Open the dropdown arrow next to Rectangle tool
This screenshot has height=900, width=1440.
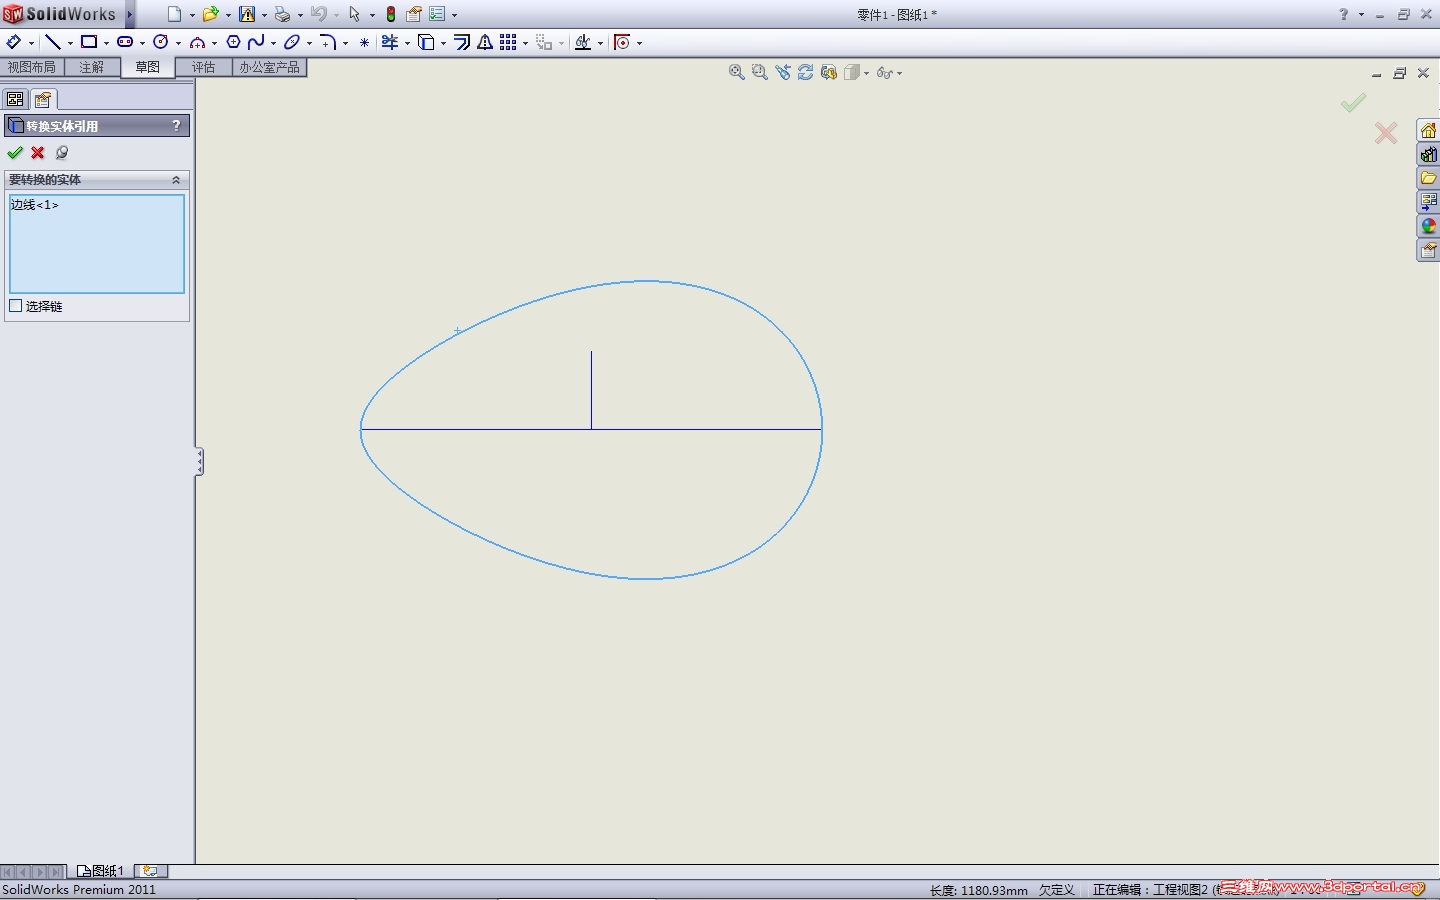tap(106, 43)
